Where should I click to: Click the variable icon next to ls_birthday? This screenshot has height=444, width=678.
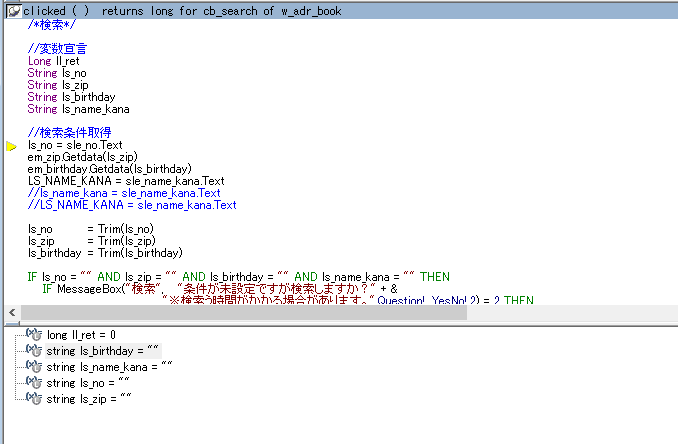(x=34, y=351)
